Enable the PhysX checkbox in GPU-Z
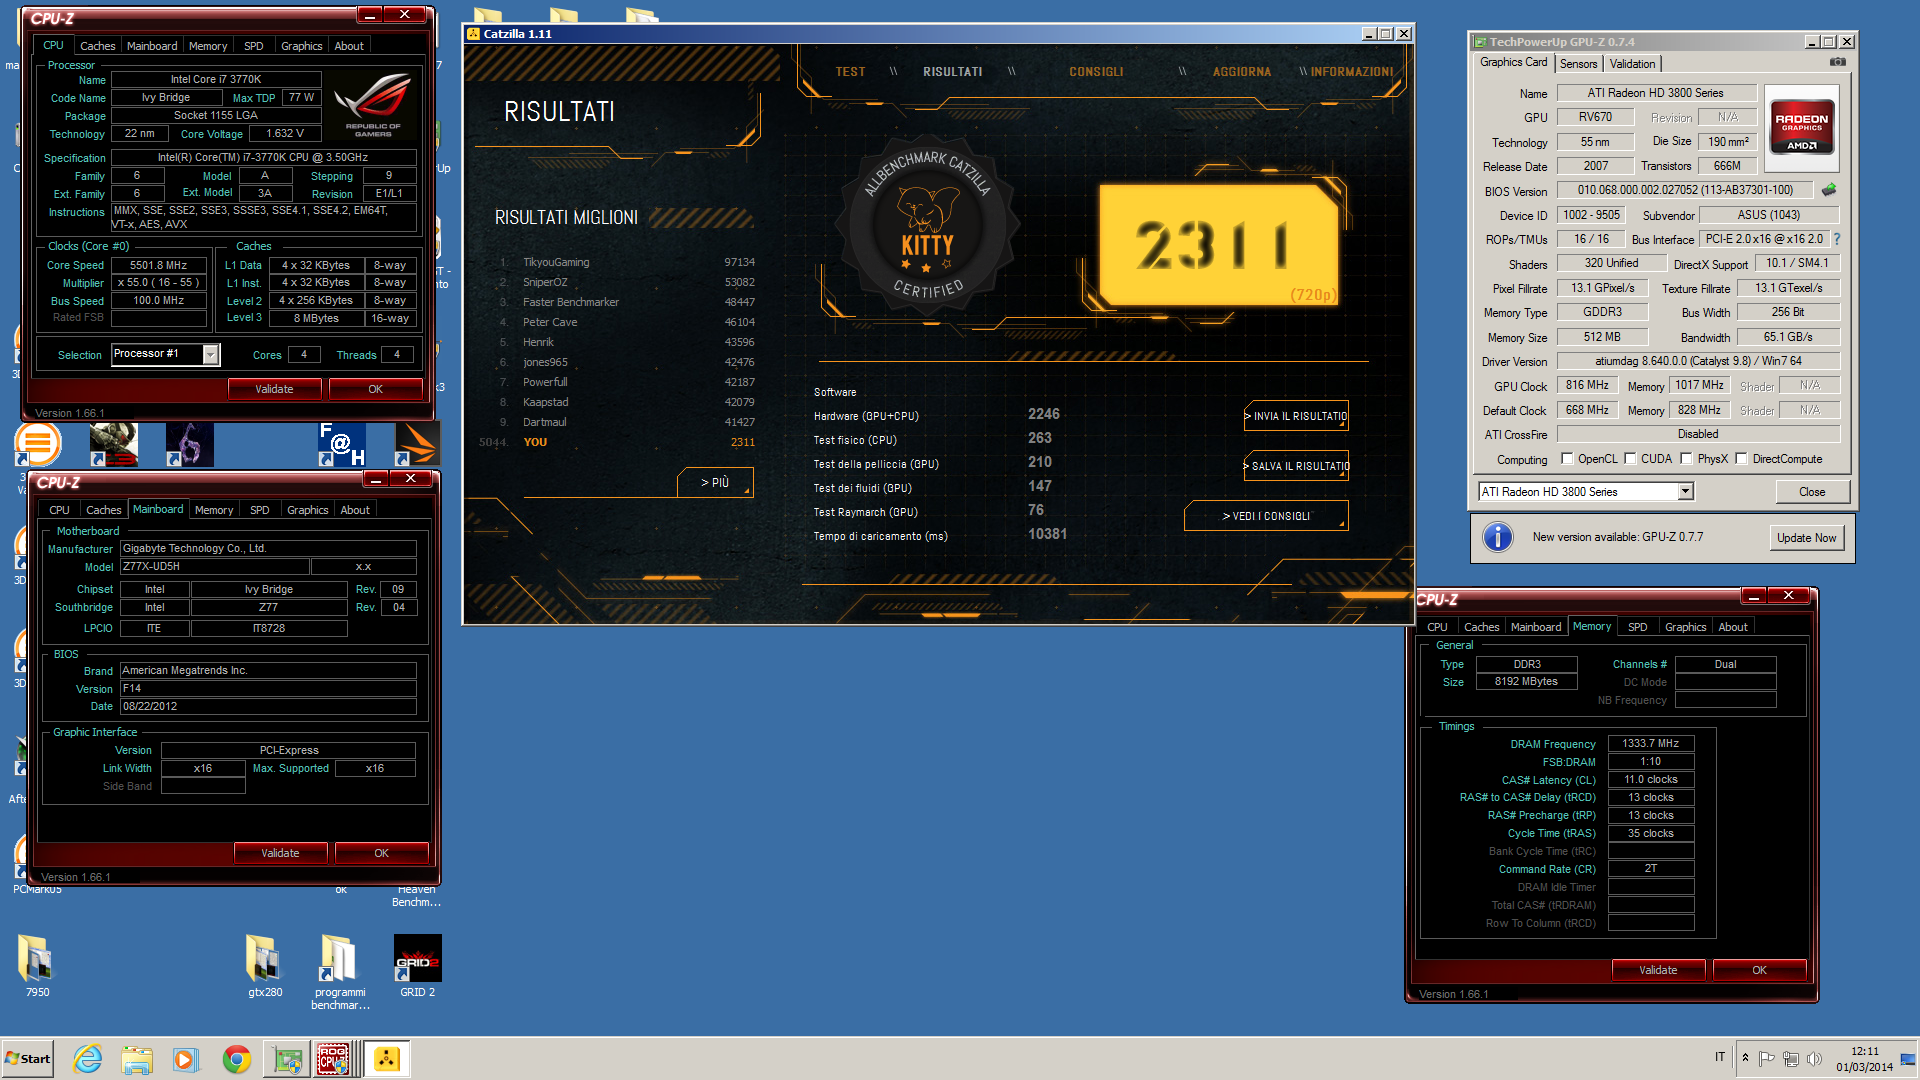This screenshot has height=1080, width=1920. tap(1686, 459)
